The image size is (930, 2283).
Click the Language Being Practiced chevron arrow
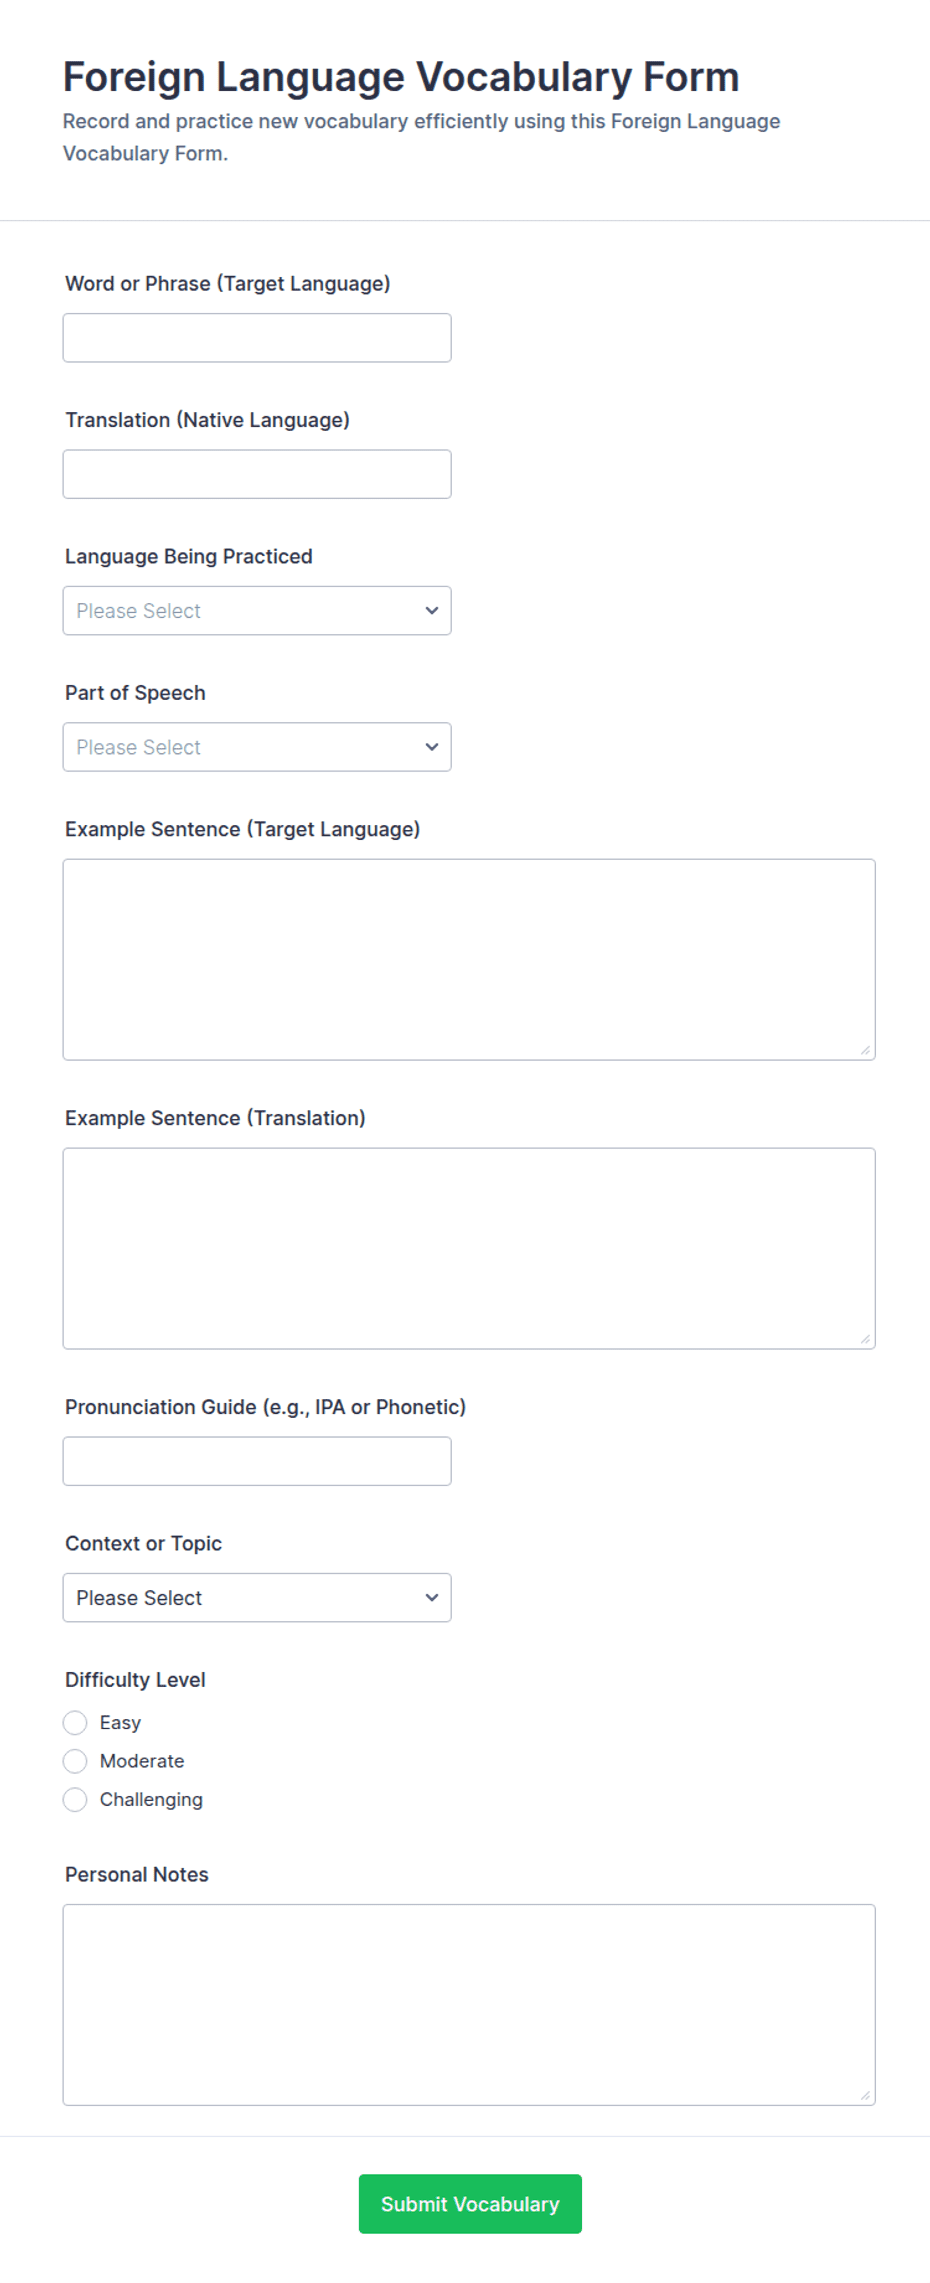(432, 611)
